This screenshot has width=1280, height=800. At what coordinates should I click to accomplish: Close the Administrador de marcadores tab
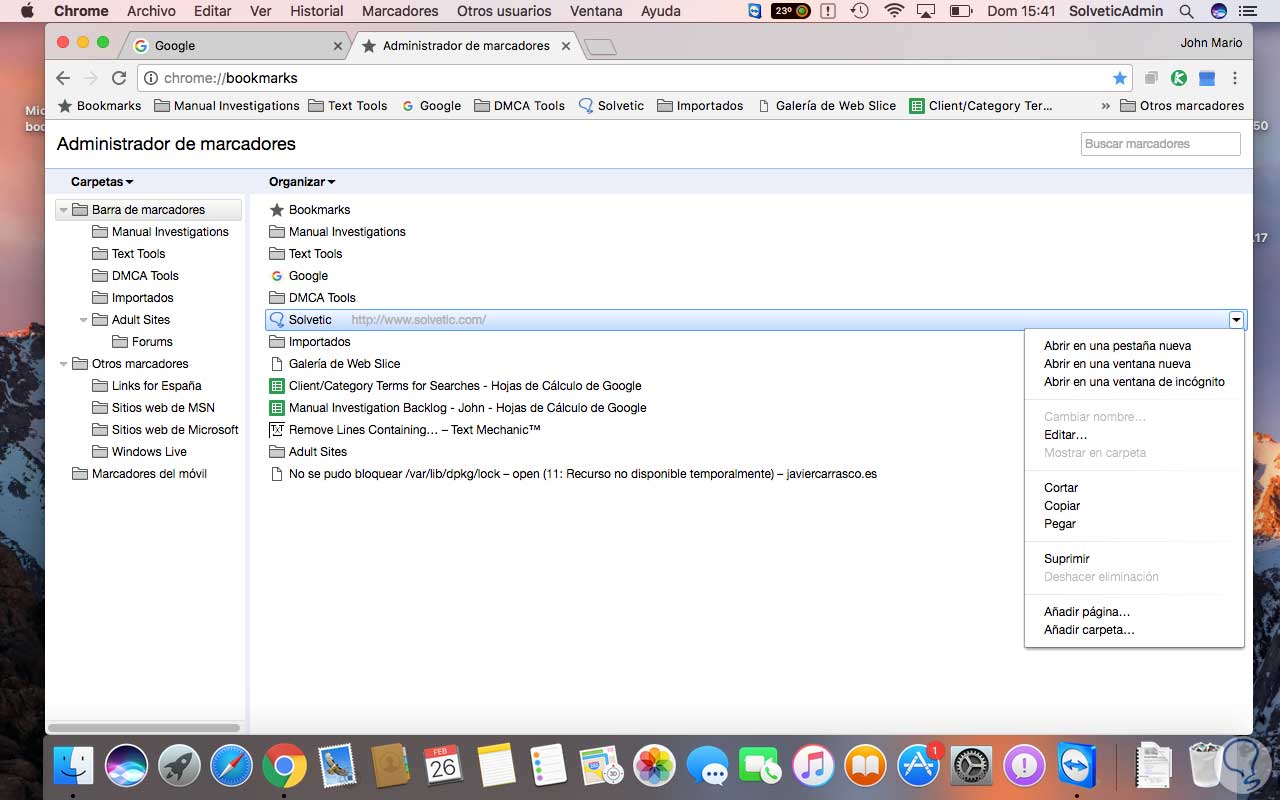point(566,46)
